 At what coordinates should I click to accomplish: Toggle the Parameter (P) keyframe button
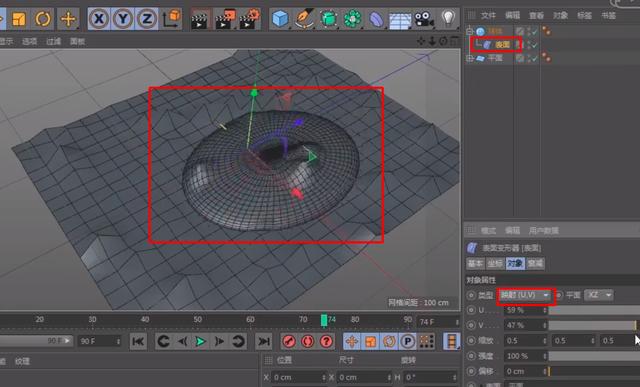tap(407, 341)
